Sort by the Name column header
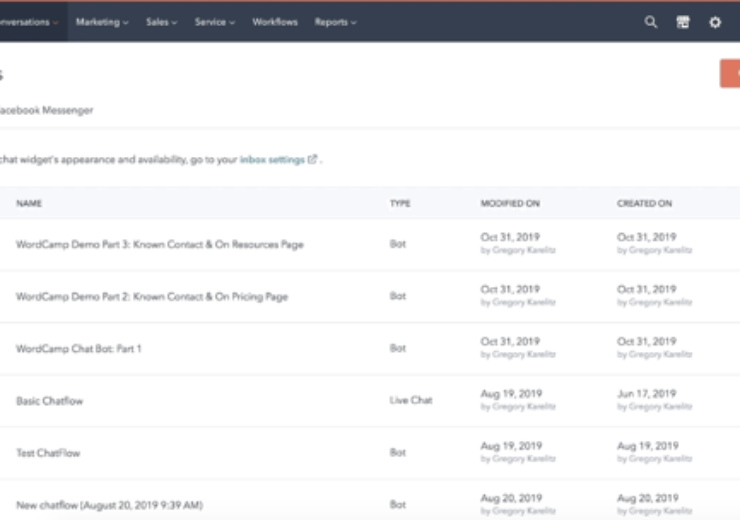This screenshot has width=740, height=520. (29, 203)
